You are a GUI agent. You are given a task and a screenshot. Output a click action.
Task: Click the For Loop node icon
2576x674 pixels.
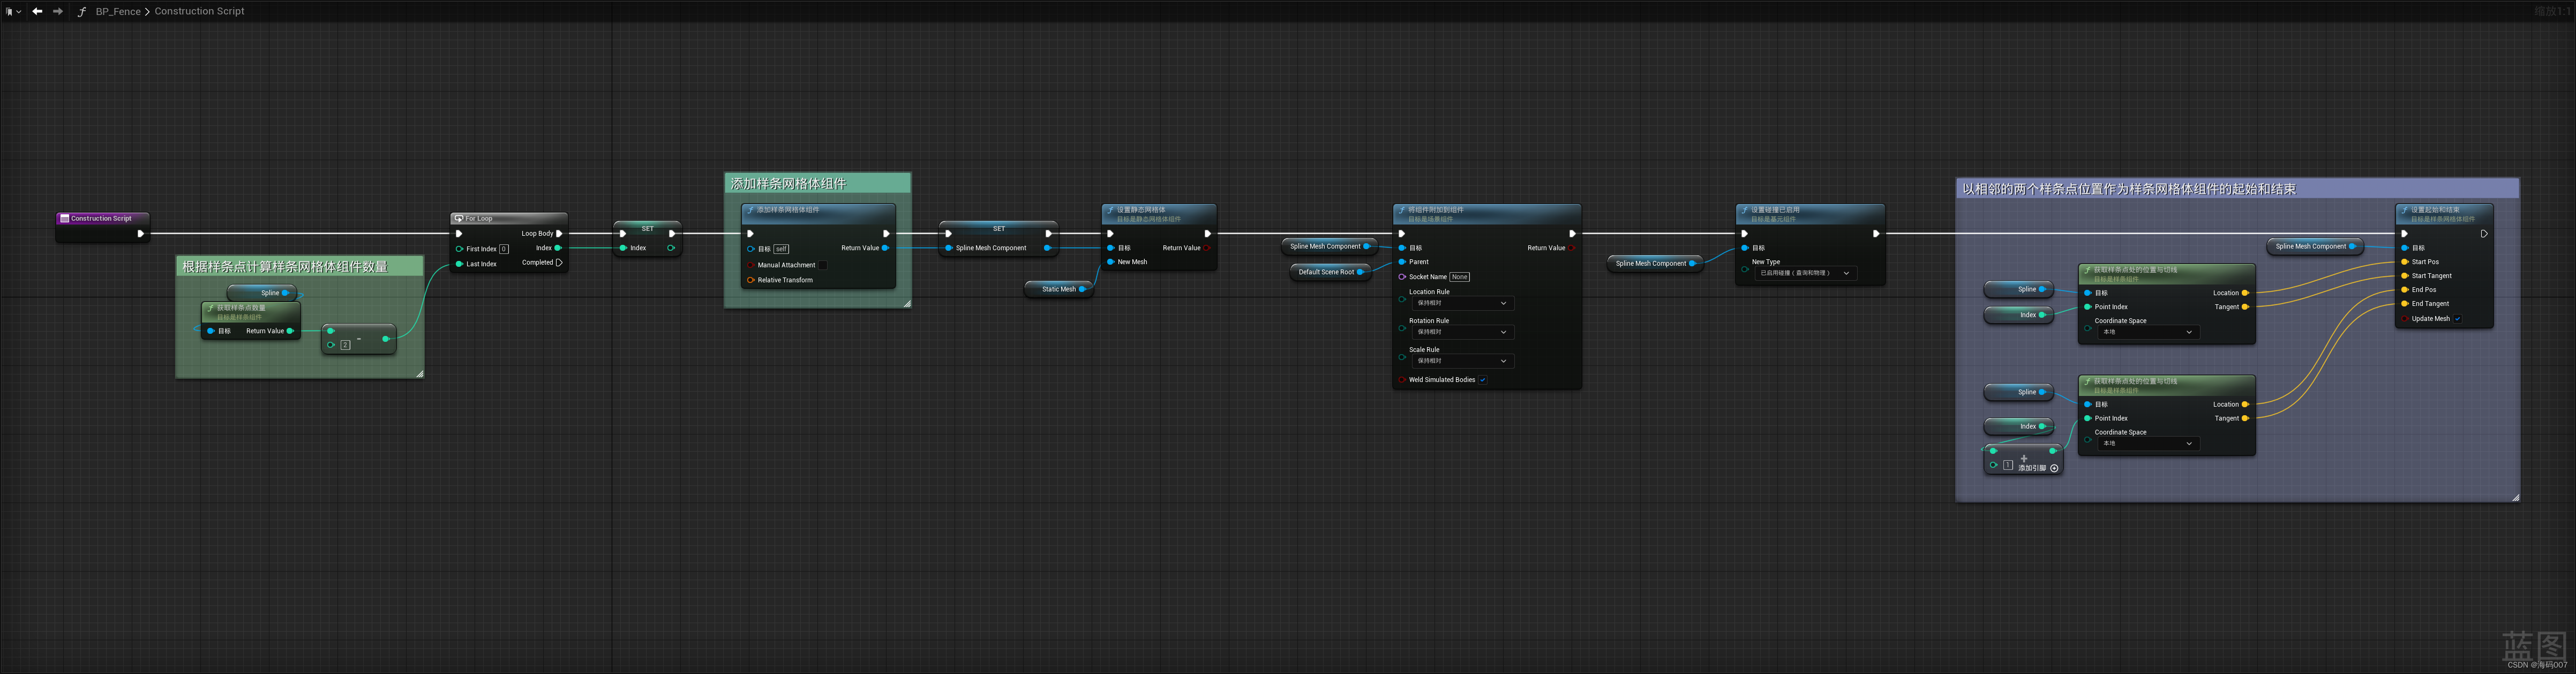pyautogui.click(x=458, y=218)
